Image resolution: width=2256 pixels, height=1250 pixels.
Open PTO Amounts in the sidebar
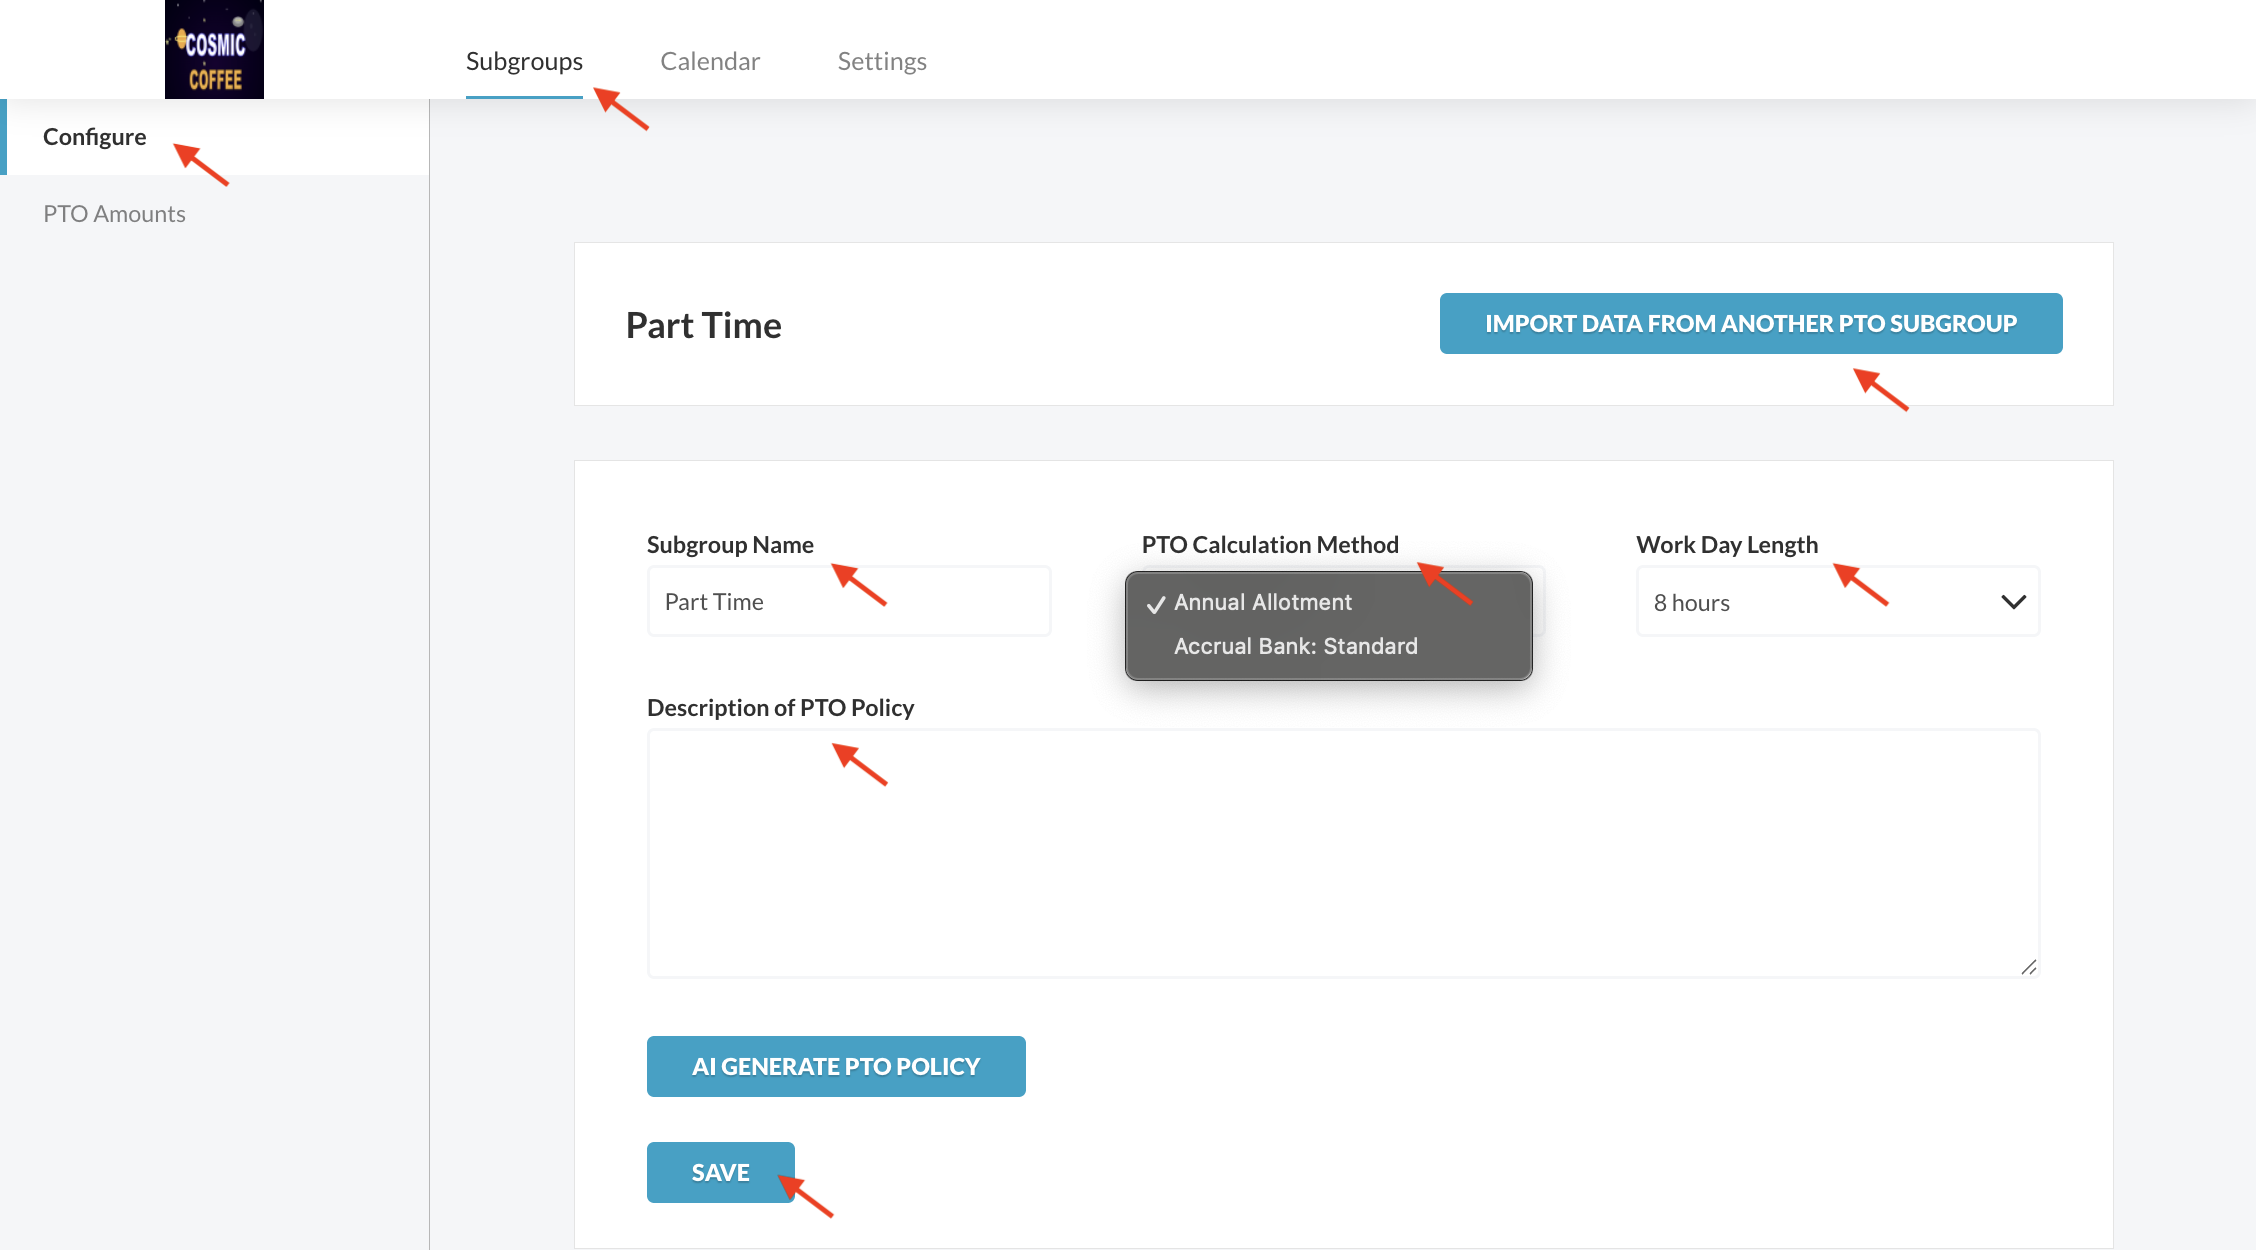point(114,214)
